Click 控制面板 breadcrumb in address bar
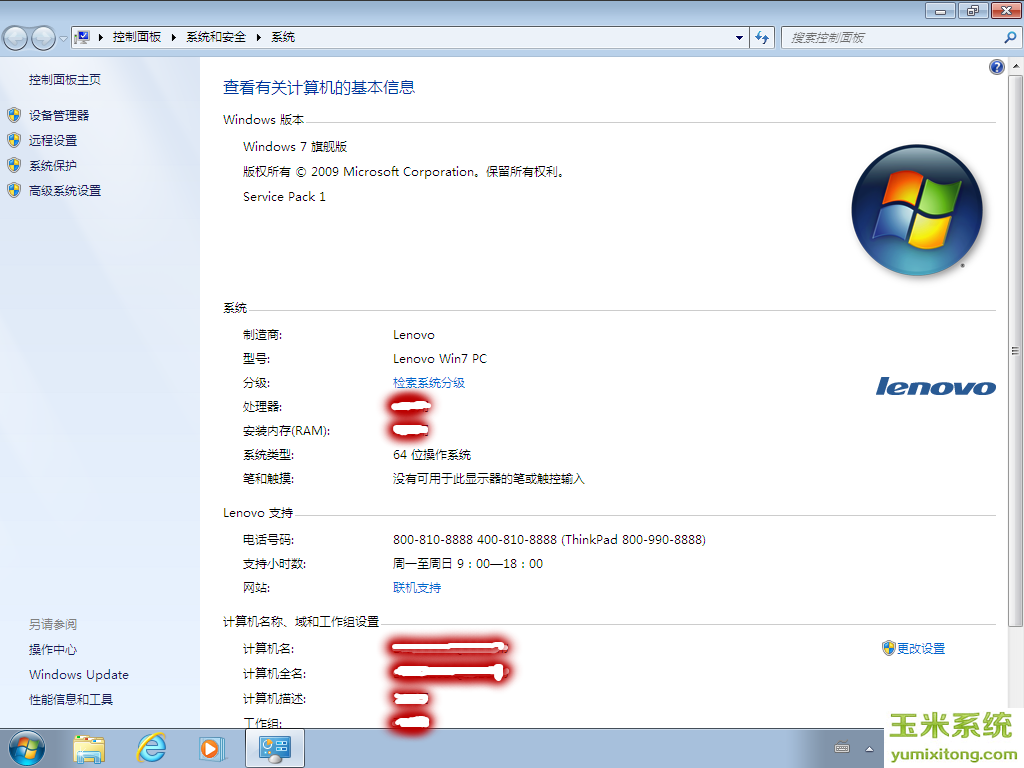The image size is (1024, 768). [x=136, y=37]
